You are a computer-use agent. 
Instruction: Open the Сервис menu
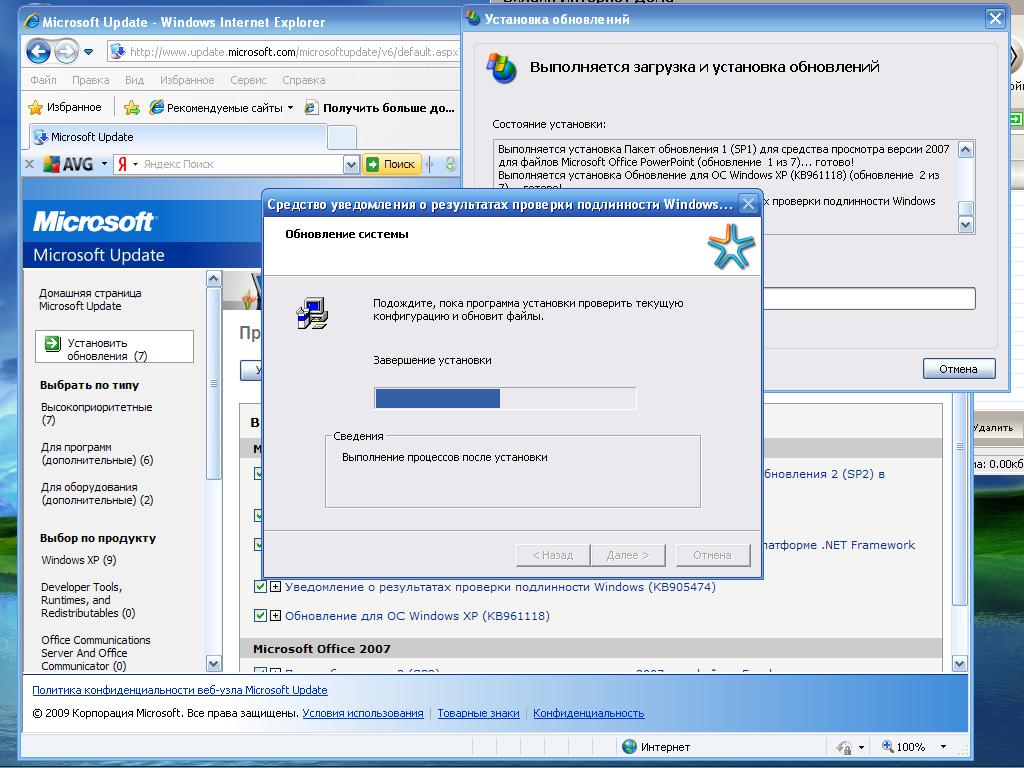[x=248, y=80]
